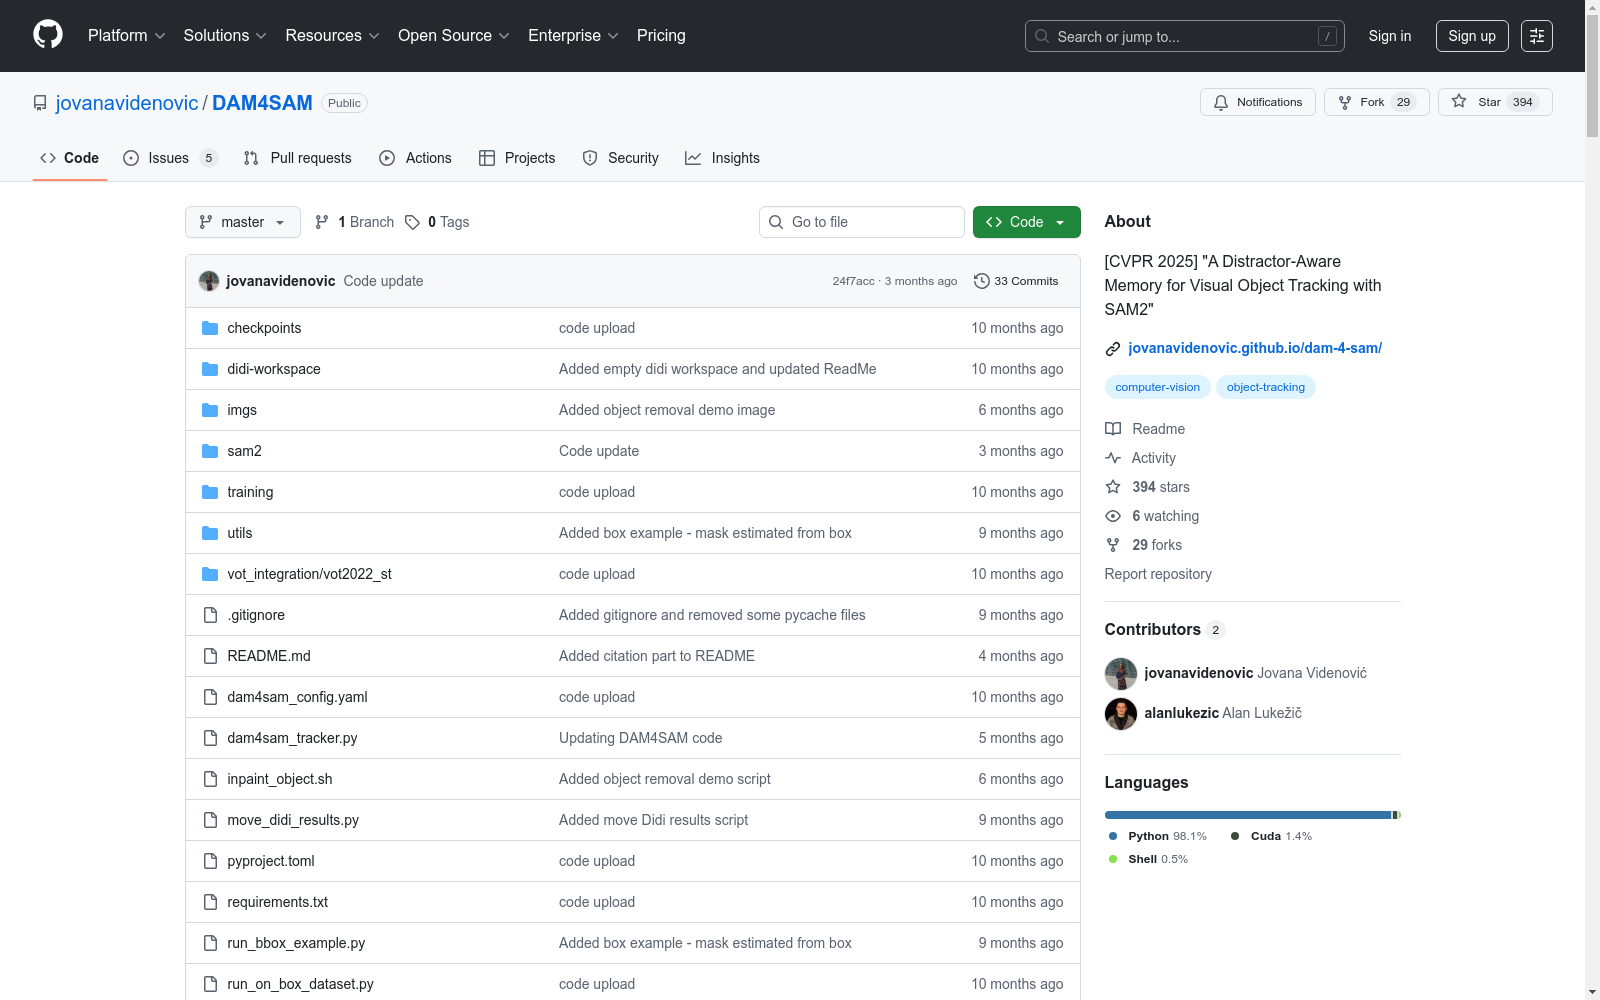Open the vot_integration/vot2022_st folder

309,574
